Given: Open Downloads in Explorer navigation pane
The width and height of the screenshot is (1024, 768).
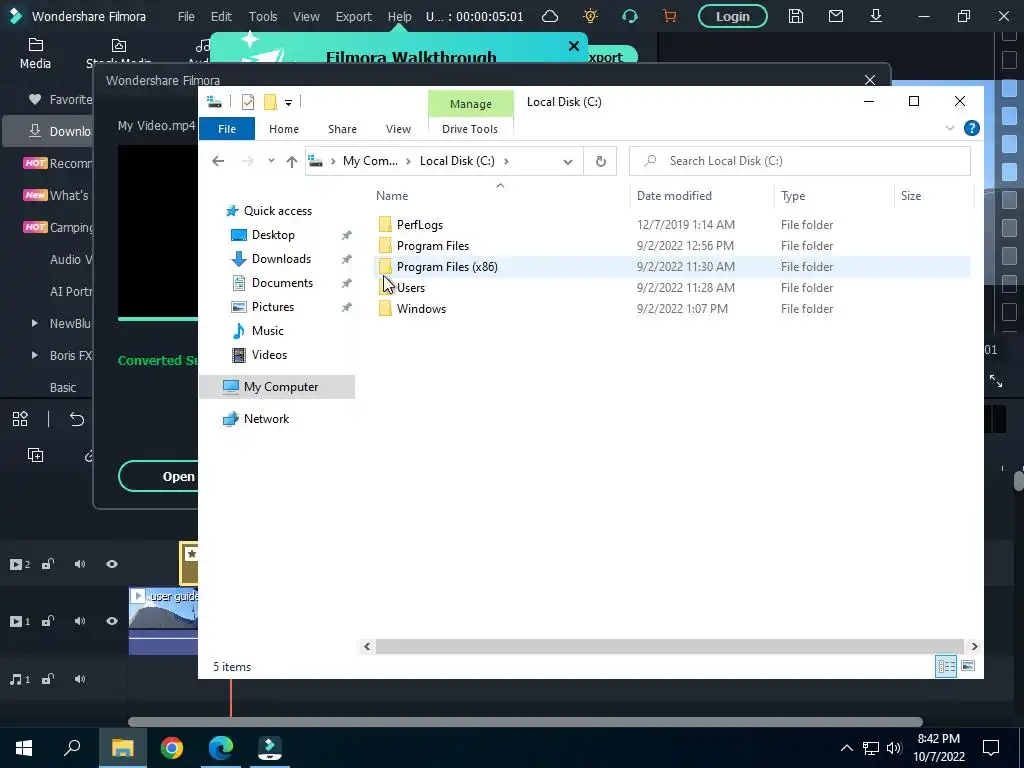Looking at the screenshot, I should coord(281,259).
